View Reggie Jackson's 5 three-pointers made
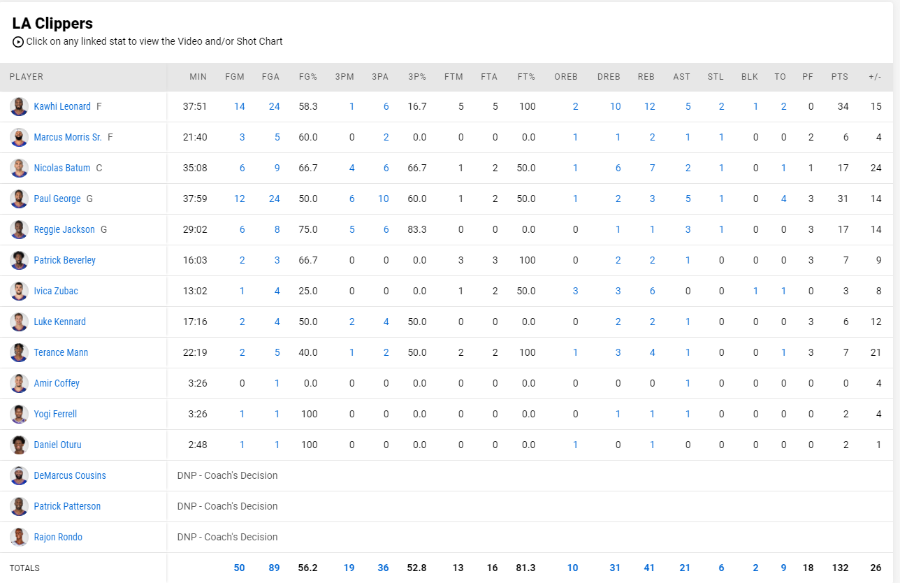This screenshot has width=900, height=583. click(x=352, y=230)
